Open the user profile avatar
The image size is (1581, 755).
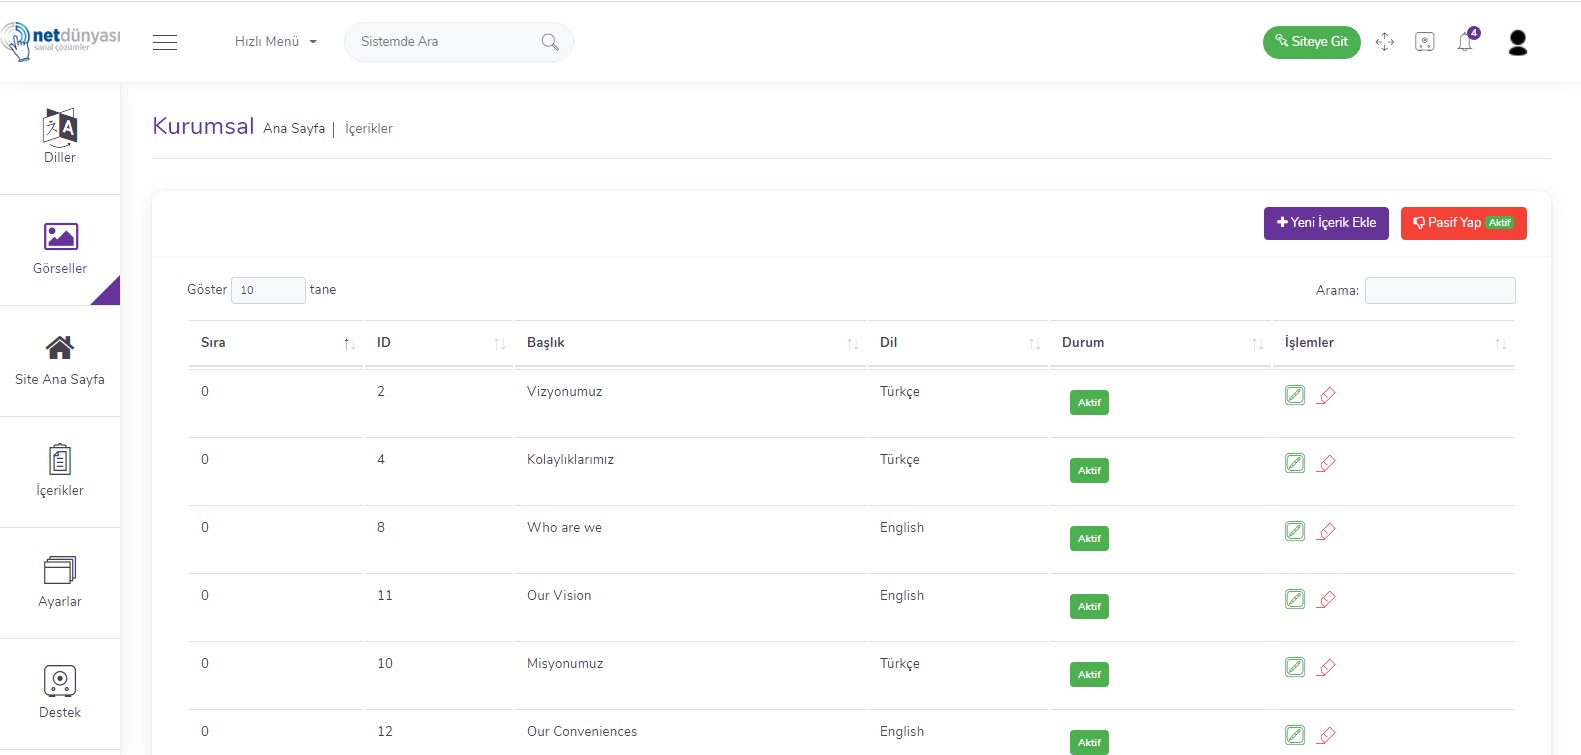[x=1518, y=42]
